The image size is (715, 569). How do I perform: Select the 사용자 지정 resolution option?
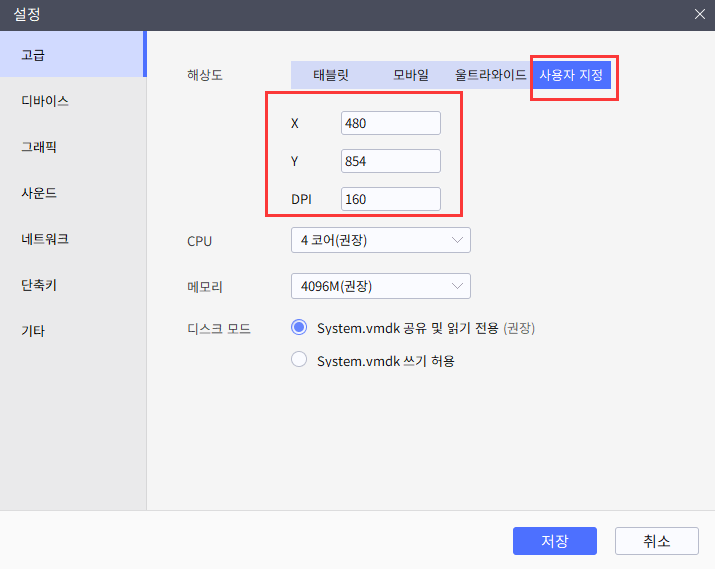click(x=571, y=75)
